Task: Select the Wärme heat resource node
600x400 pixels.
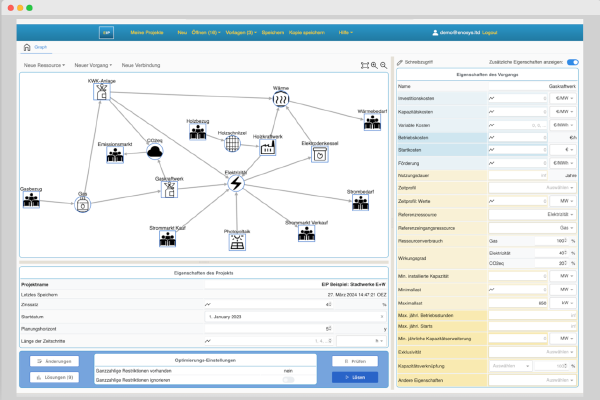Action: point(280,99)
